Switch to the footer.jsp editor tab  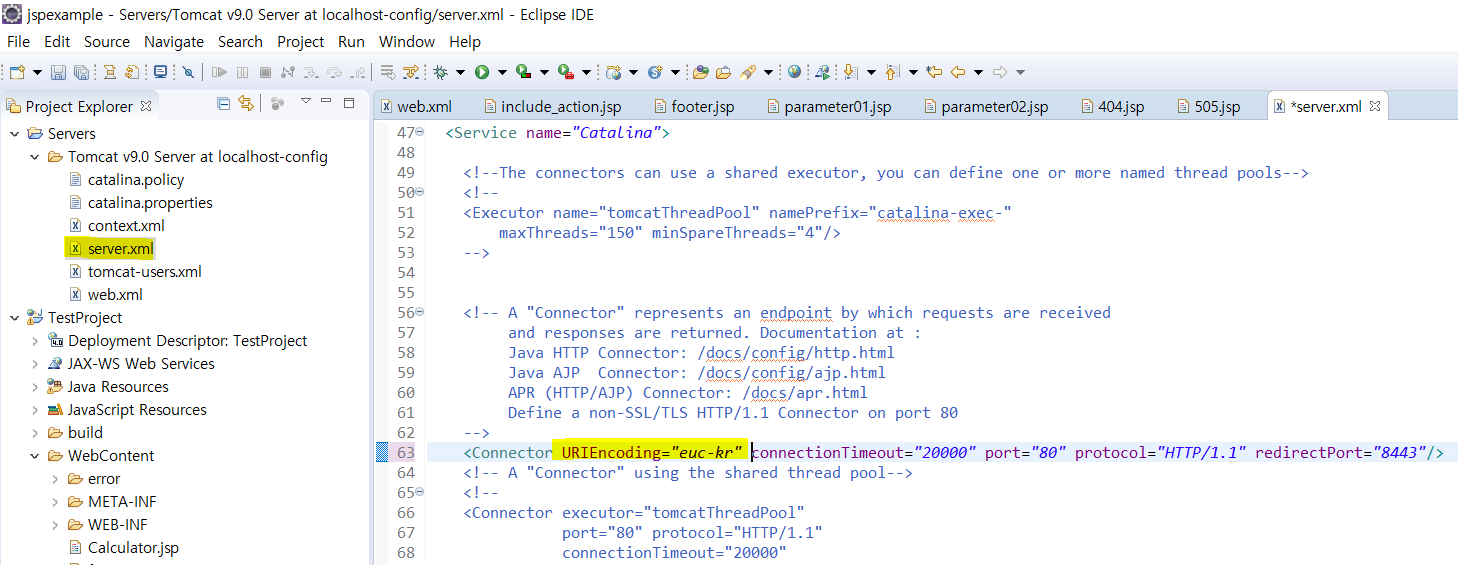tap(694, 106)
